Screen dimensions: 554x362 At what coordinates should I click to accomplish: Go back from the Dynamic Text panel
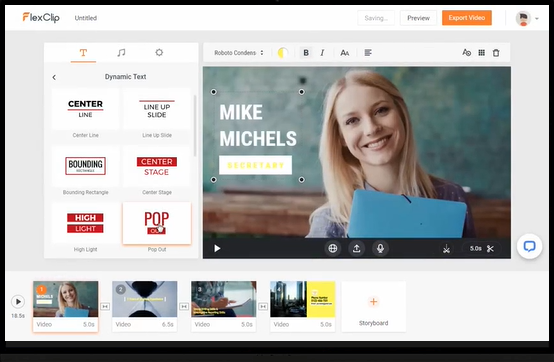(54, 77)
